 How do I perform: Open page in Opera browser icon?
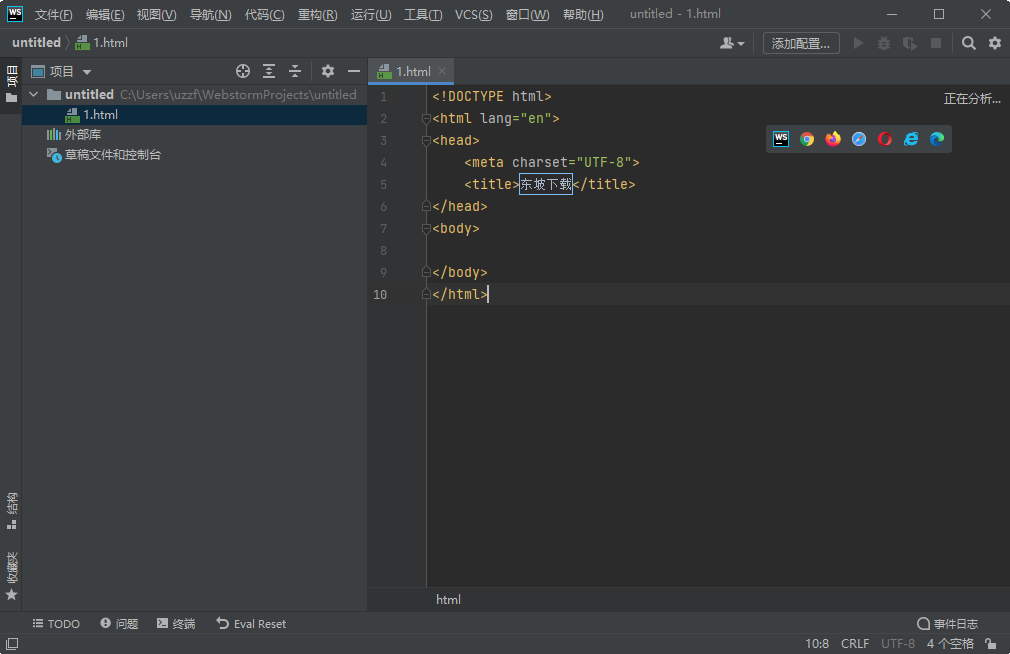885,139
